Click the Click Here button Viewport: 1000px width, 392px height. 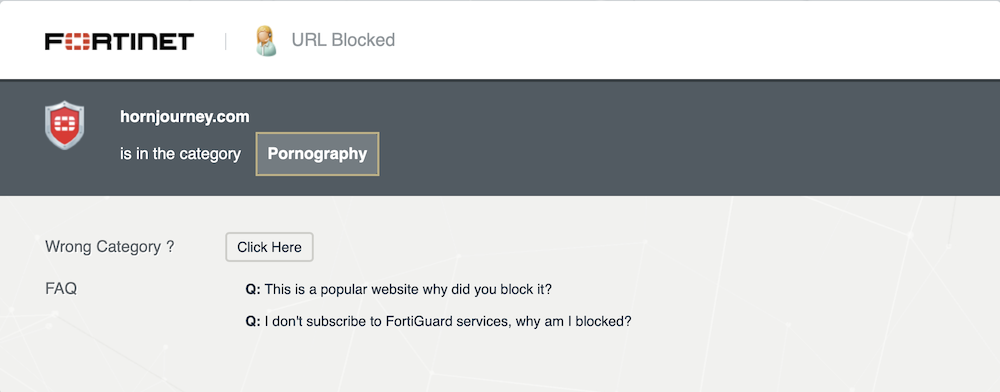(269, 247)
